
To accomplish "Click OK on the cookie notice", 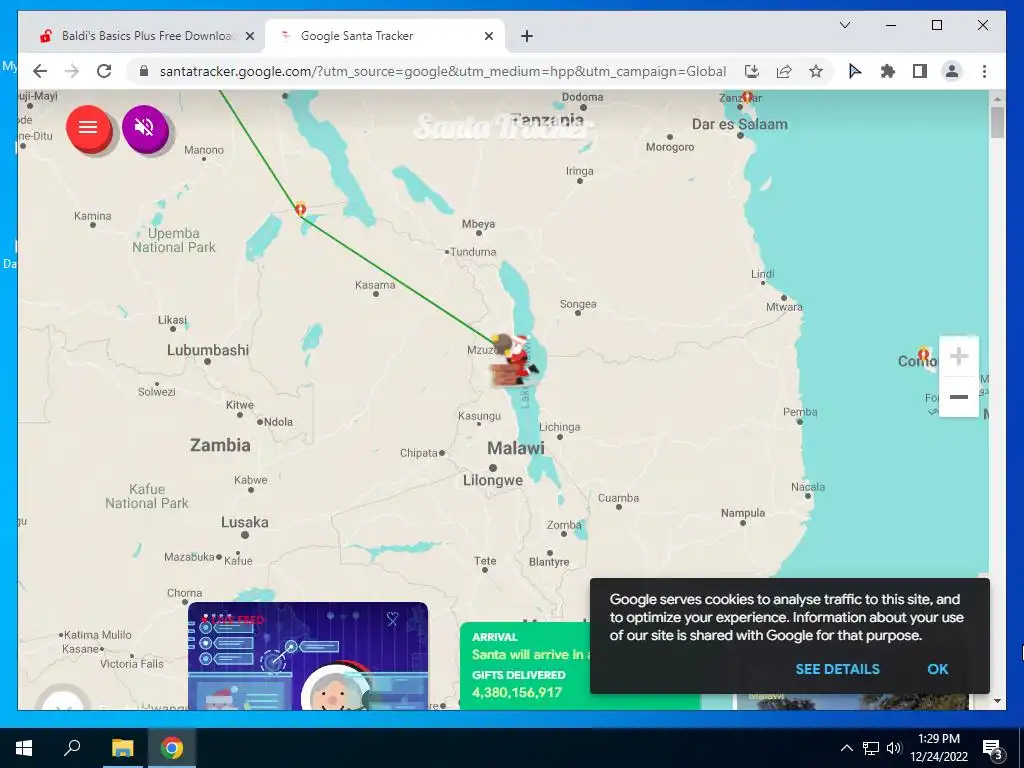I will tap(937, 669).
